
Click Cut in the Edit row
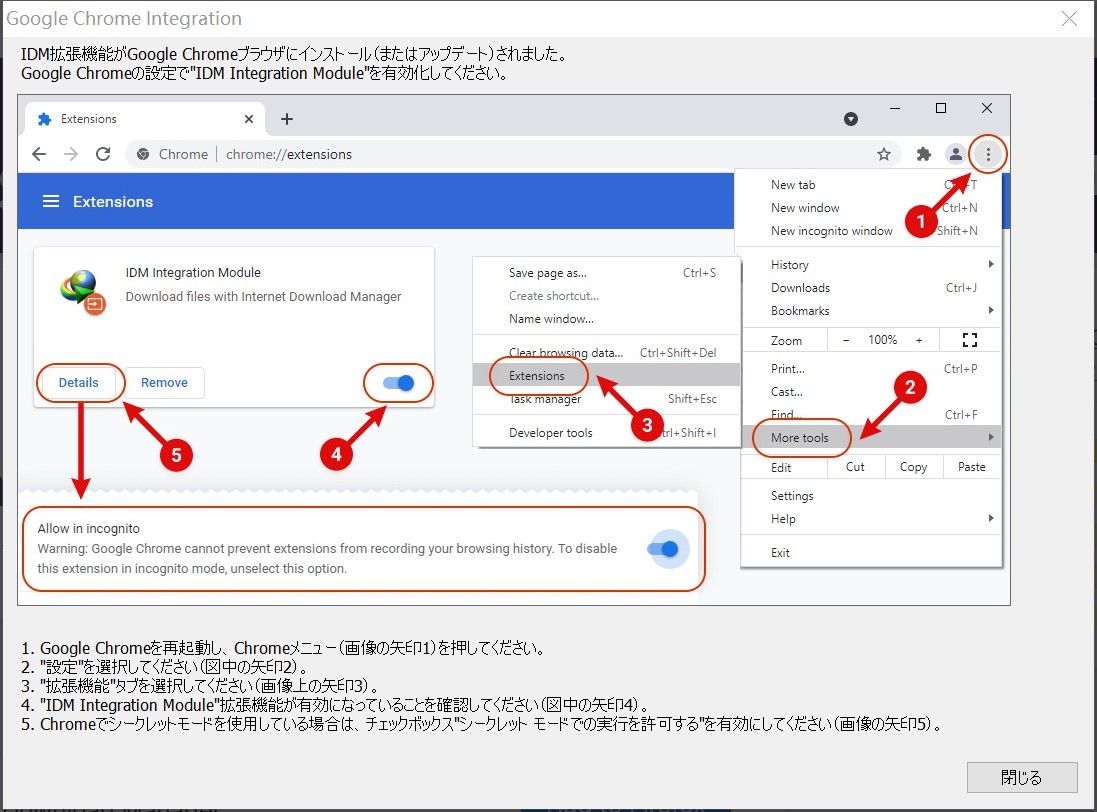tap(855, 466)
